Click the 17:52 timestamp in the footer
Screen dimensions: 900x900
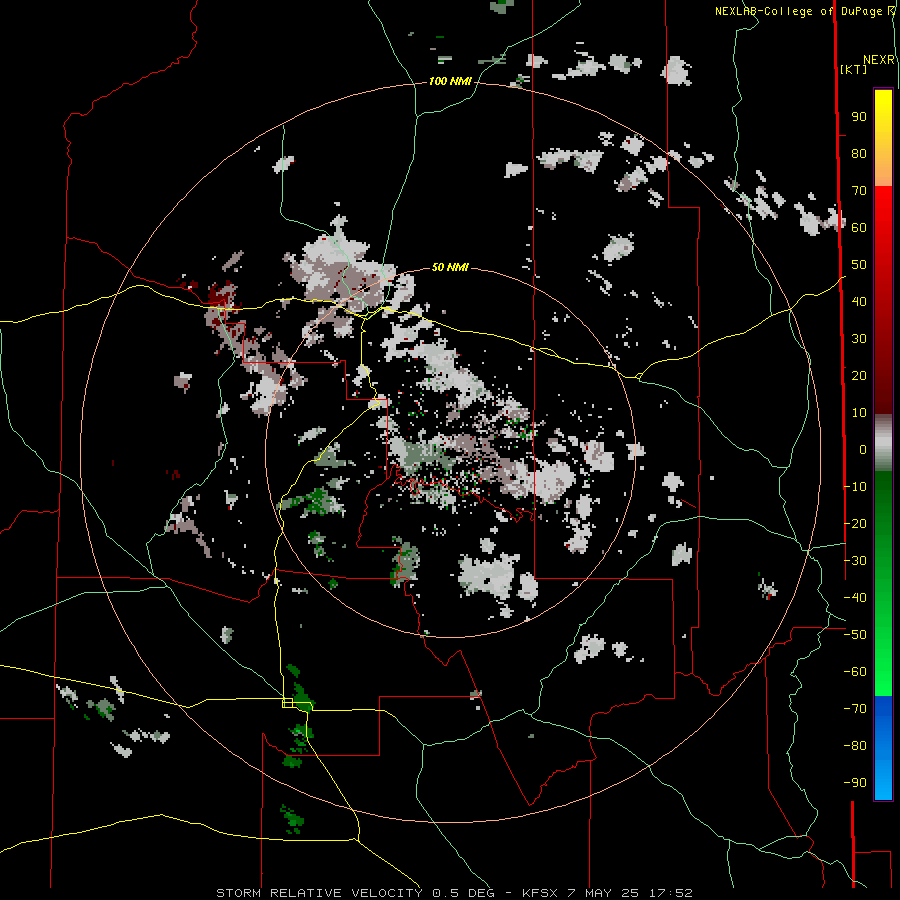coord(670,893)
